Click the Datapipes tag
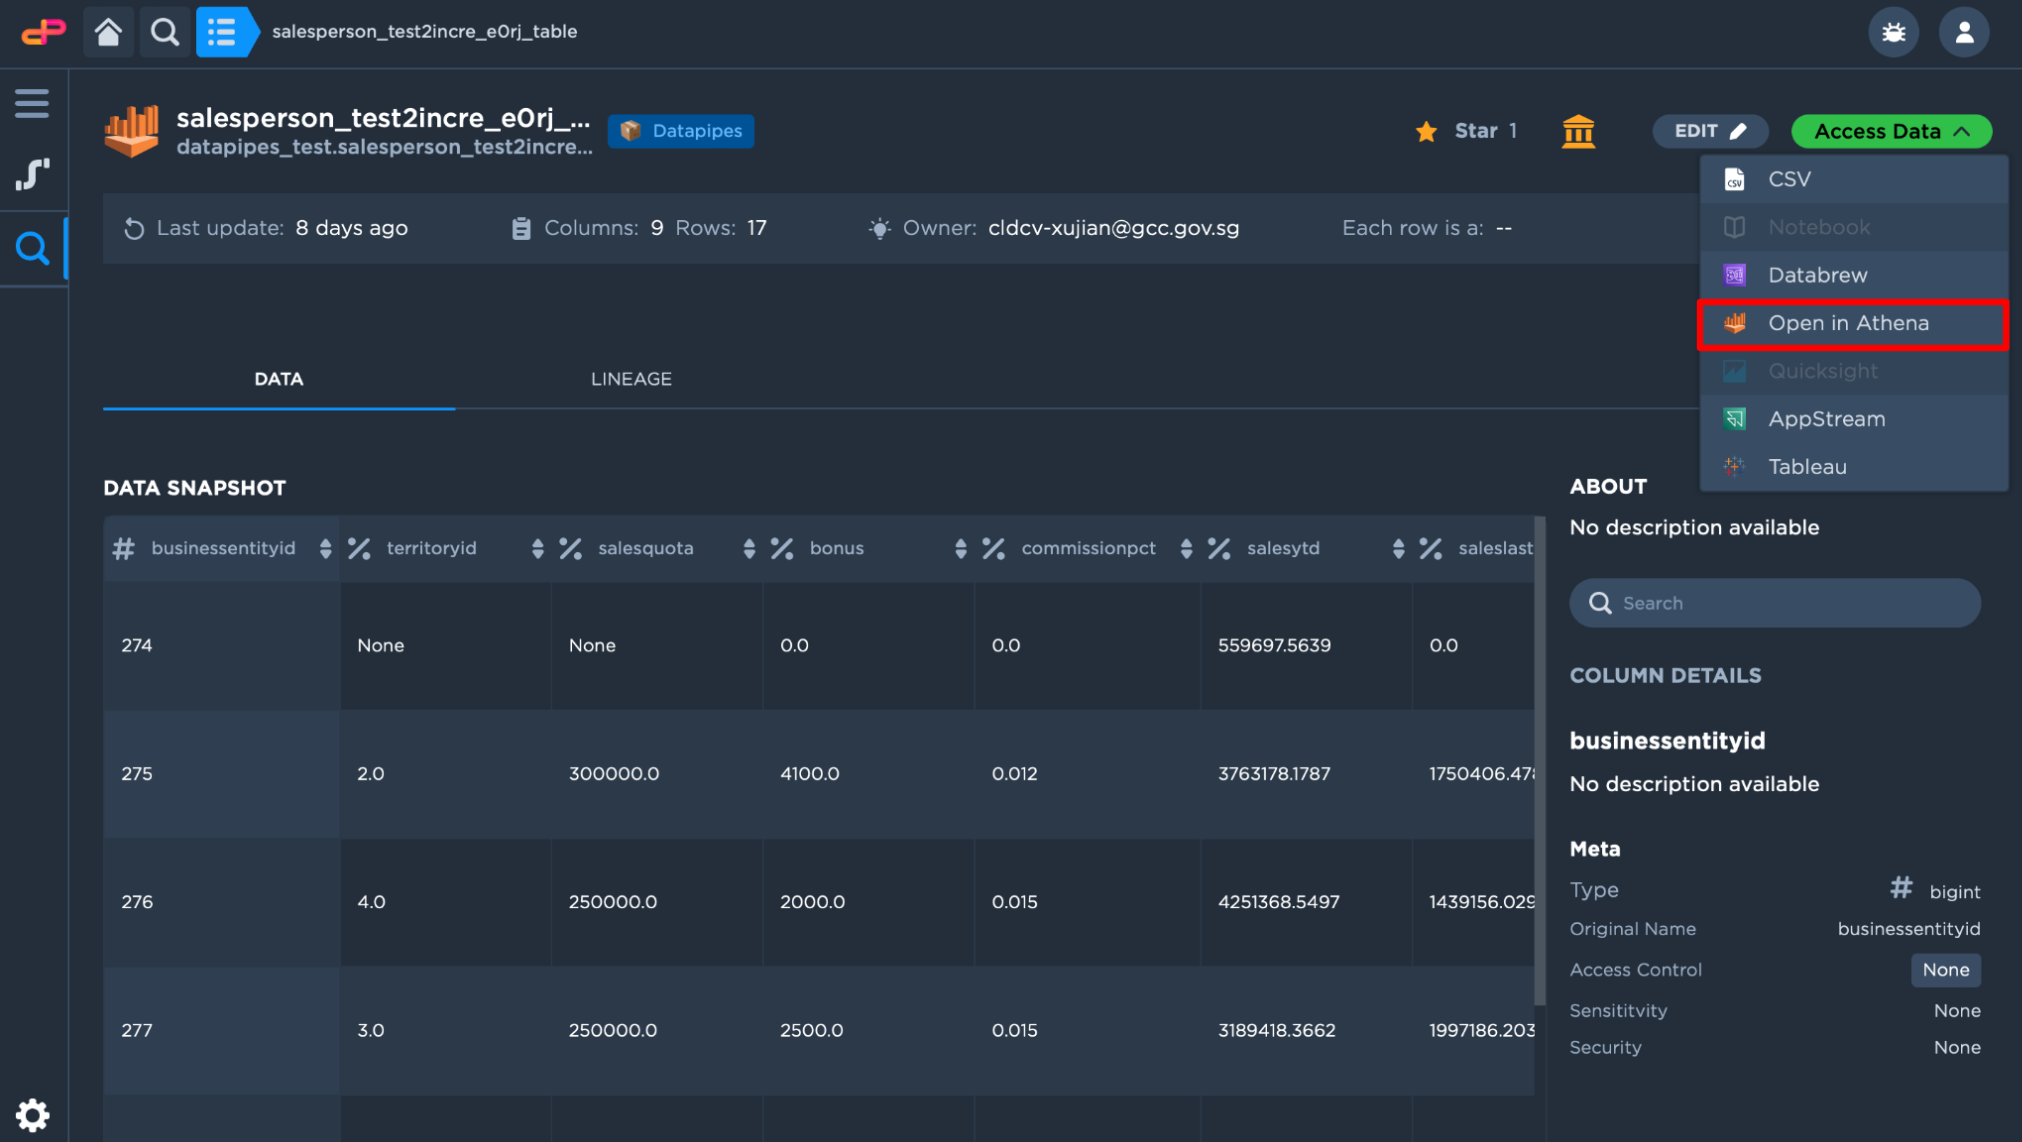This screenshot has width=2022, height=1142. (x=681, y=131)
